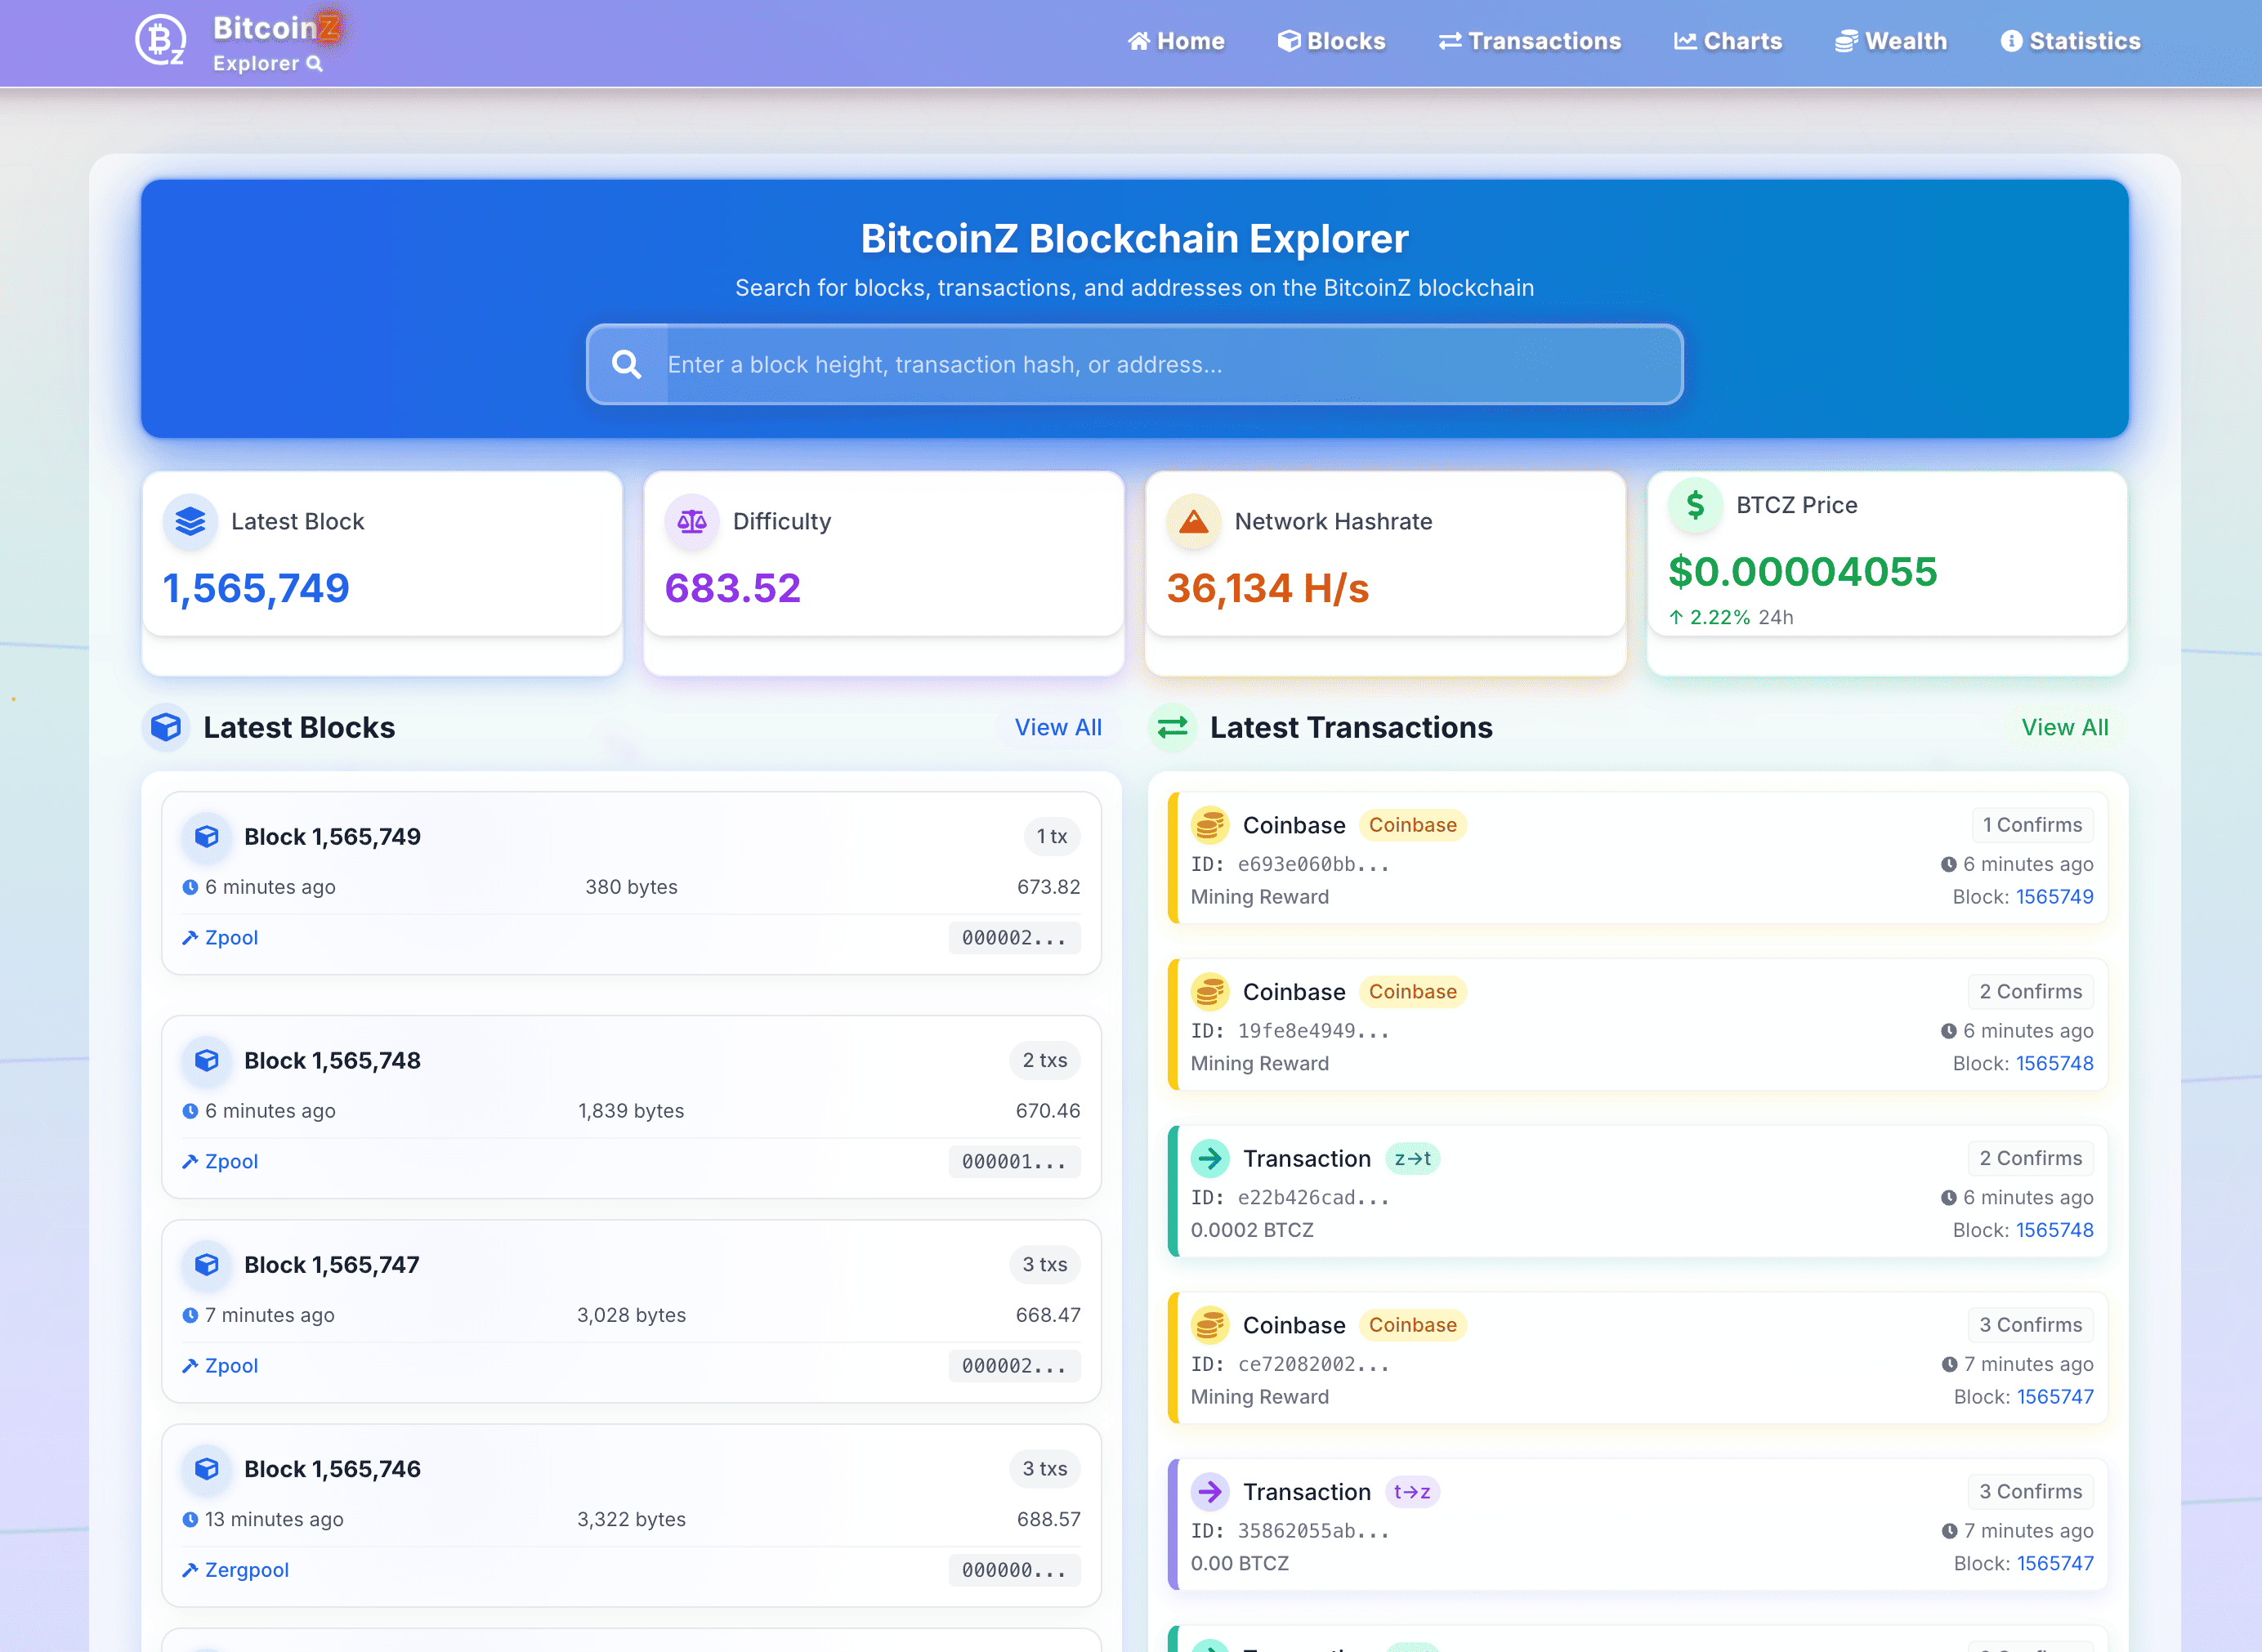Click green up arrow next to 2.22%
2262x1652 pixels.
[x=1676, y=617]
